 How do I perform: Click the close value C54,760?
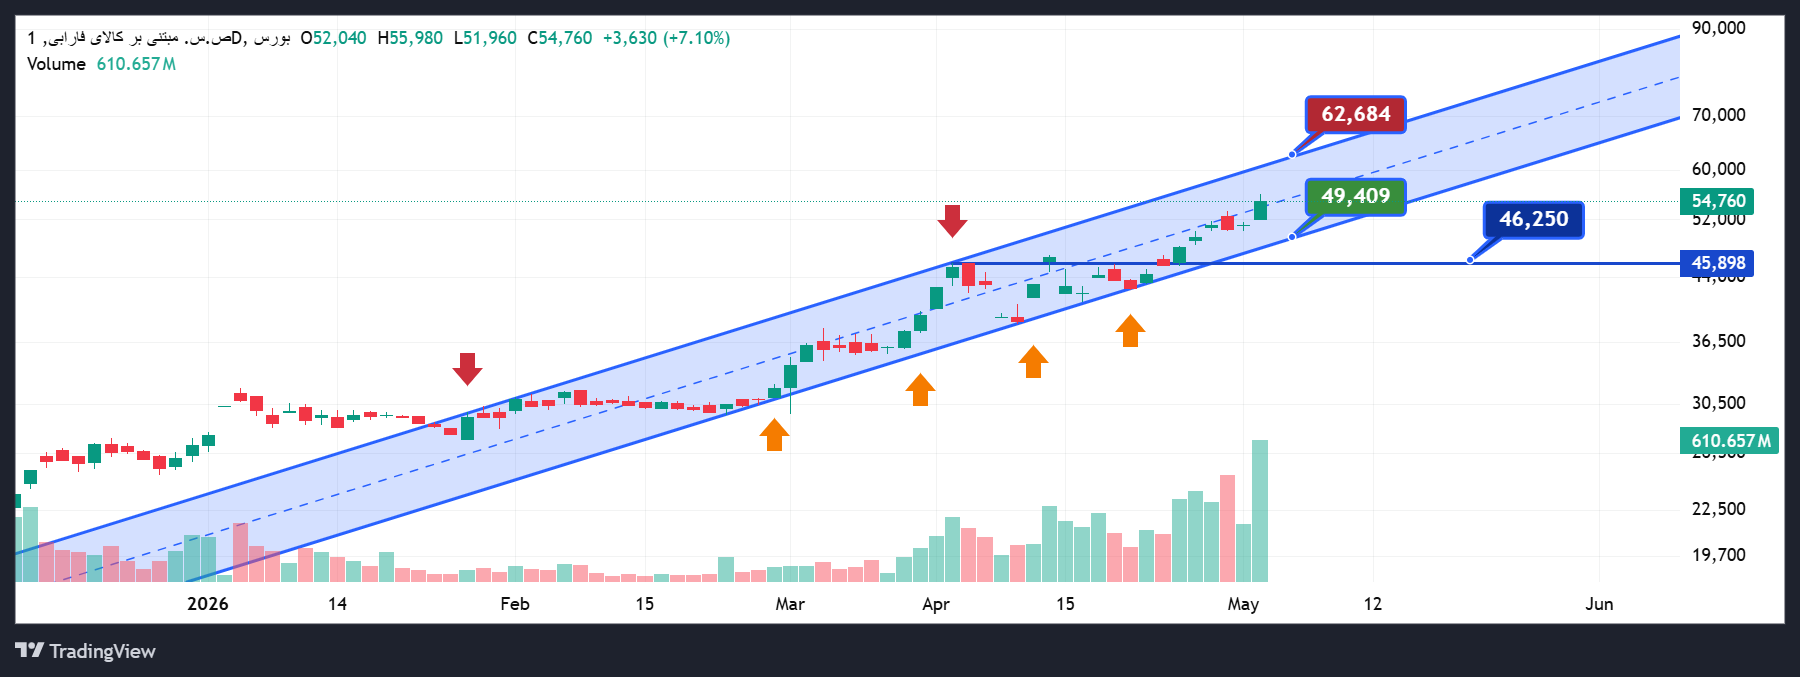coord(560,38)
